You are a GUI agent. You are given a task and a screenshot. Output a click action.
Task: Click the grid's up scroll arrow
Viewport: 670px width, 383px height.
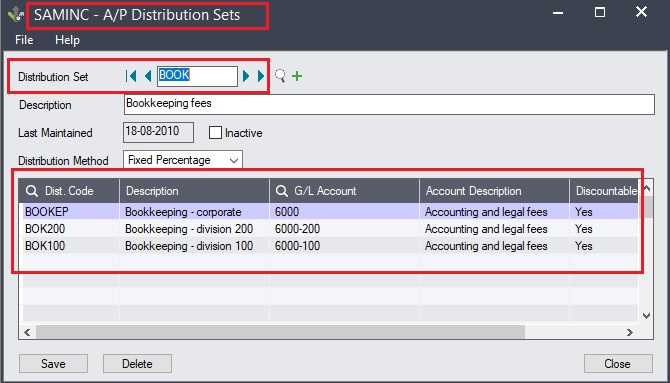646,189
